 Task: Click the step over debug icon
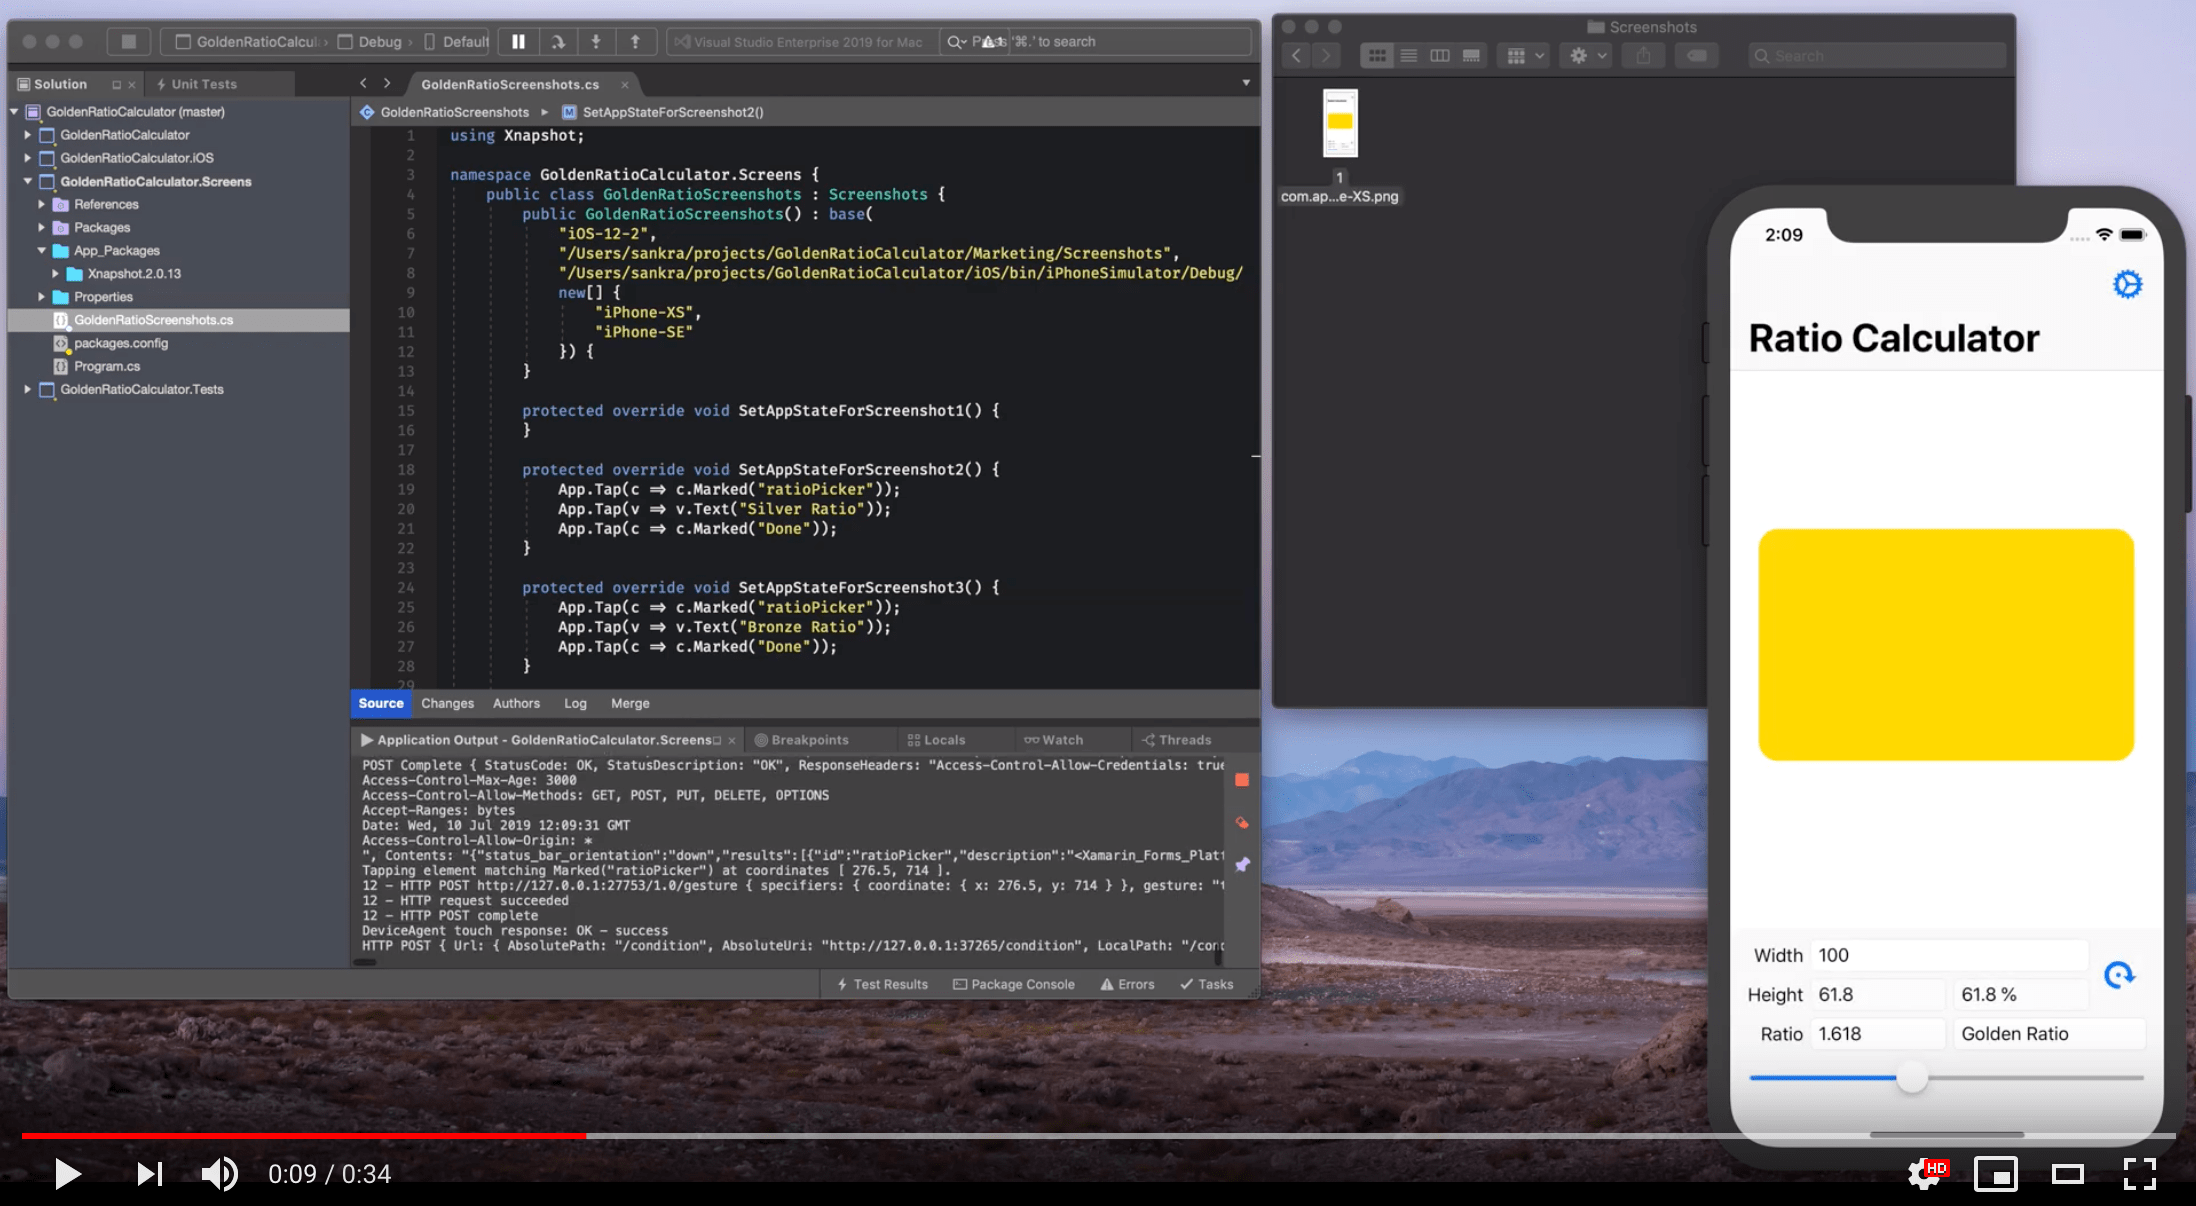pos(558,41)
